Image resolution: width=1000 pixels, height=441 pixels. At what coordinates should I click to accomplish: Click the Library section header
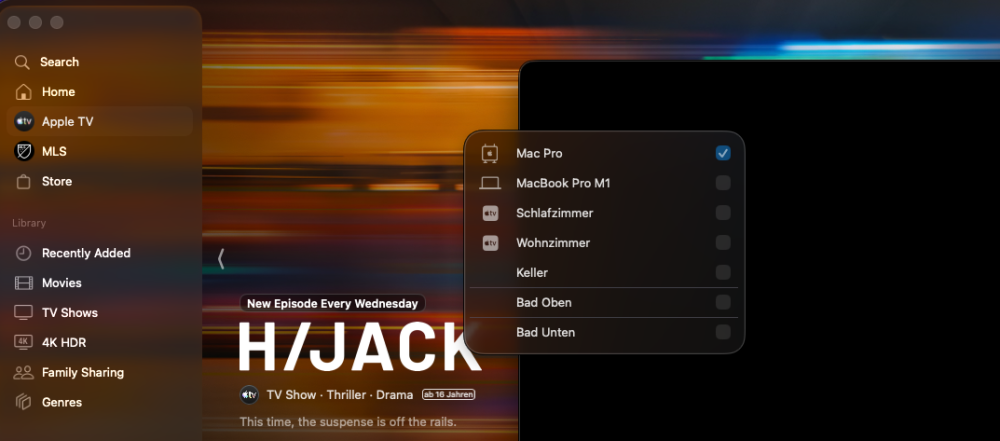(x=29, y=223)
